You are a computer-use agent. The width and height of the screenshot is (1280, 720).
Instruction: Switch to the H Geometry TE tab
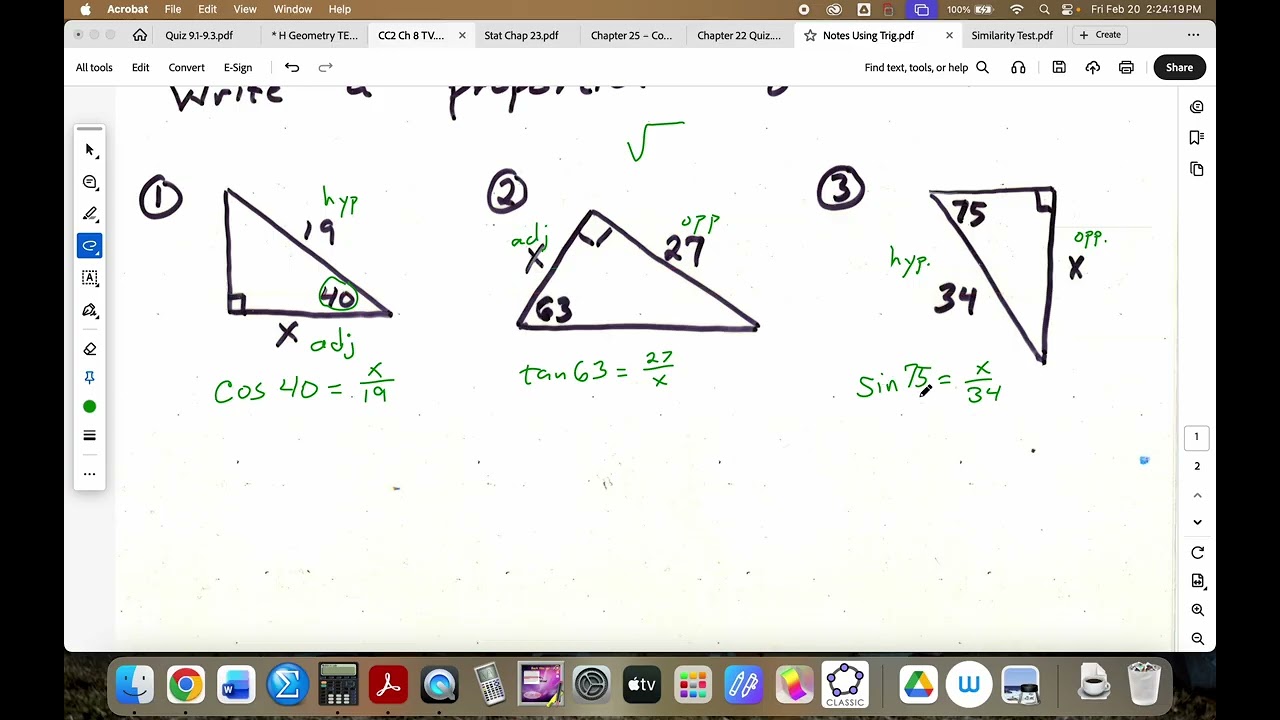314,35
